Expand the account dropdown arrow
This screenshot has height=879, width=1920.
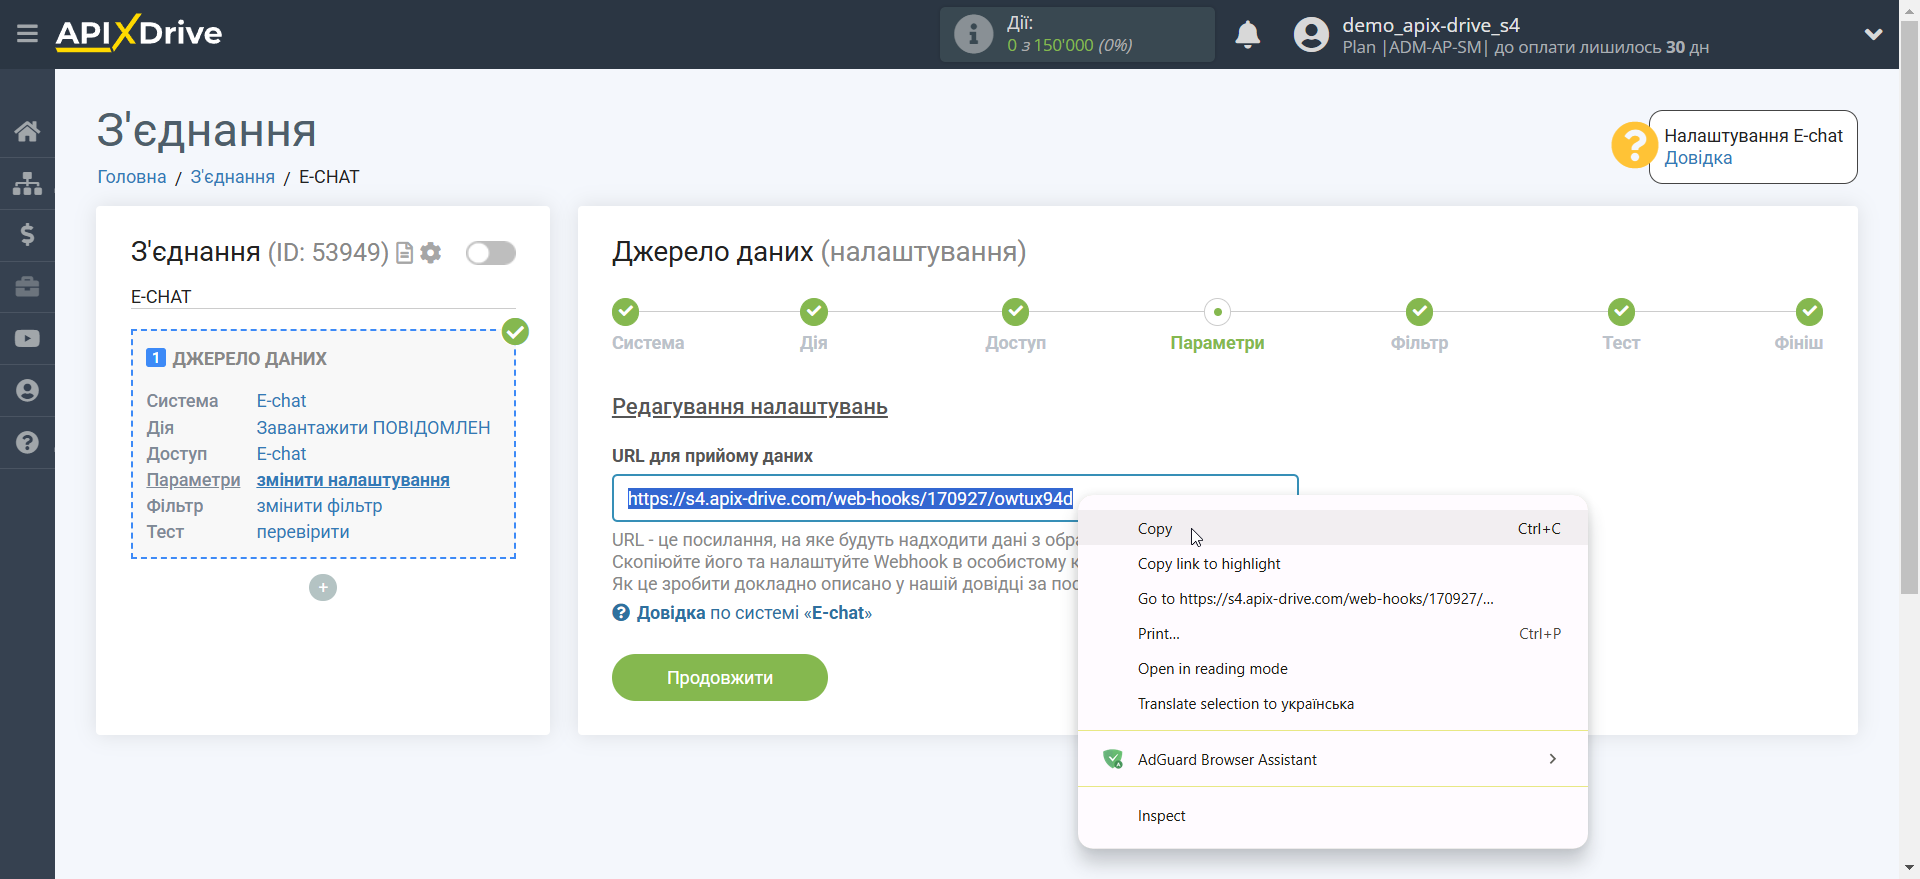coord(1873,34)
